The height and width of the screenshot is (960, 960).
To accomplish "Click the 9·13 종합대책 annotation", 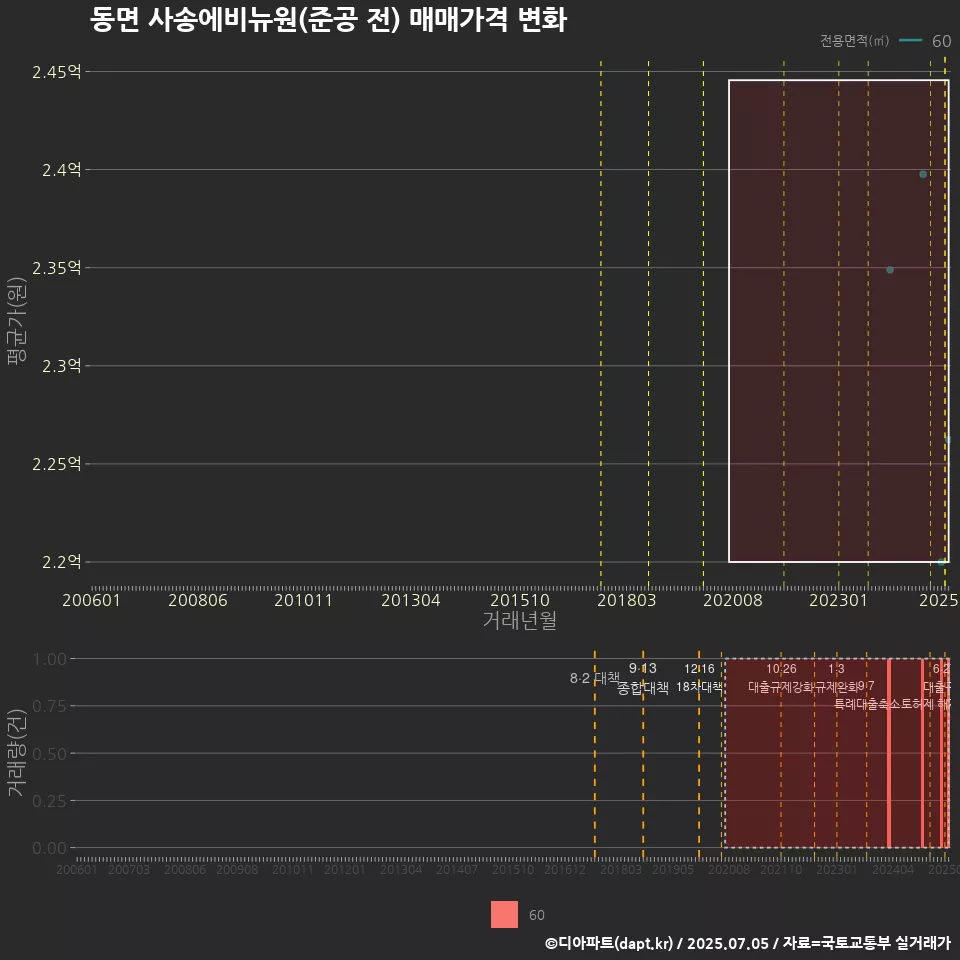I will coord(643,678).
